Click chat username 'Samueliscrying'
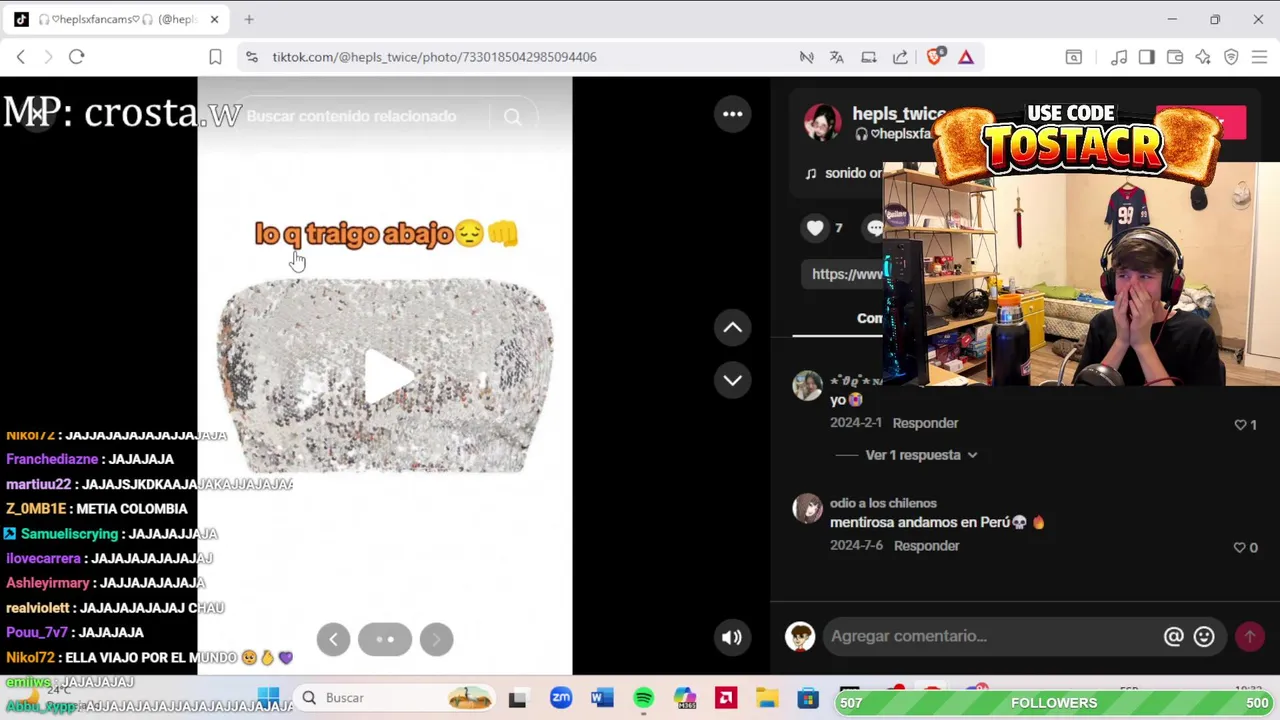Viewport: 1280px width, 720px height. (x=69, y=534)
